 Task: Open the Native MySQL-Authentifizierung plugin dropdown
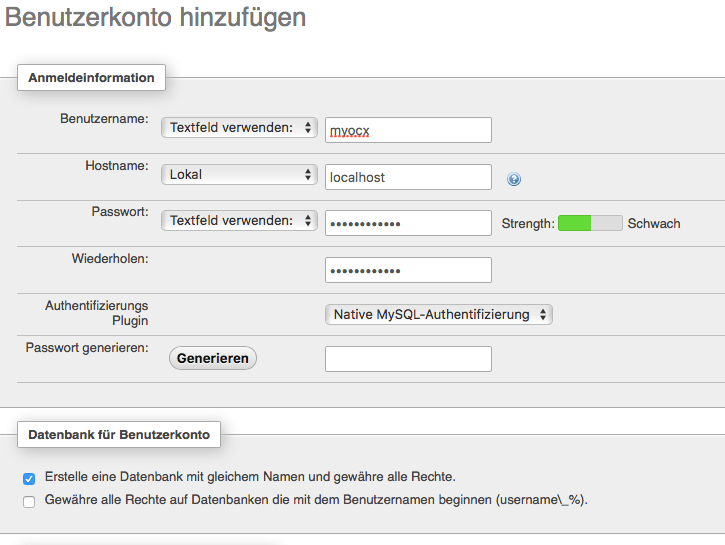click(x=439, y=314)
